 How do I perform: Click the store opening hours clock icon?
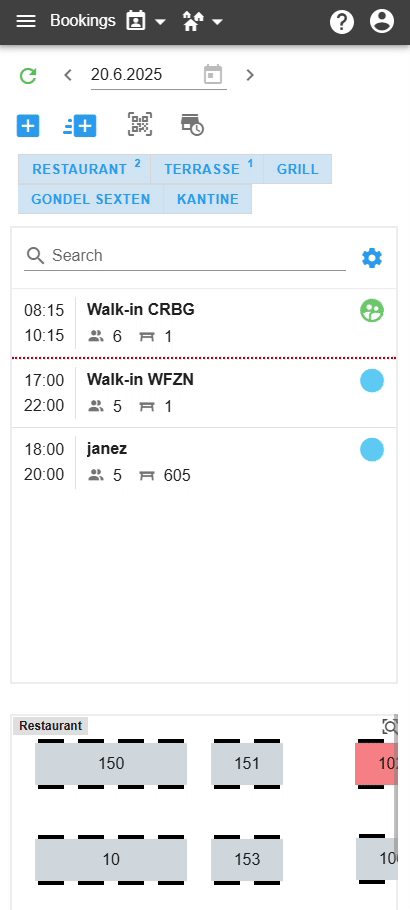[x=192, y=125]
